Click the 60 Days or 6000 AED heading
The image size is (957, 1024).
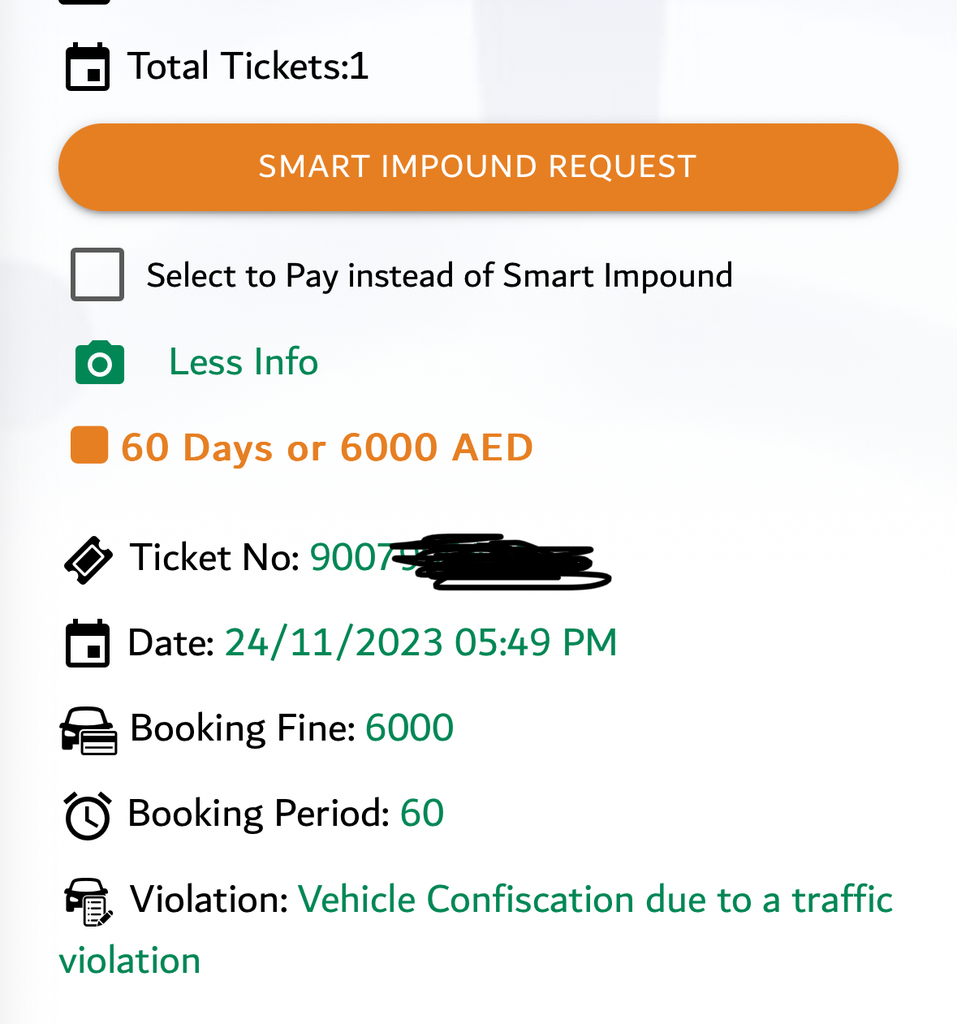tap(327, 448)
